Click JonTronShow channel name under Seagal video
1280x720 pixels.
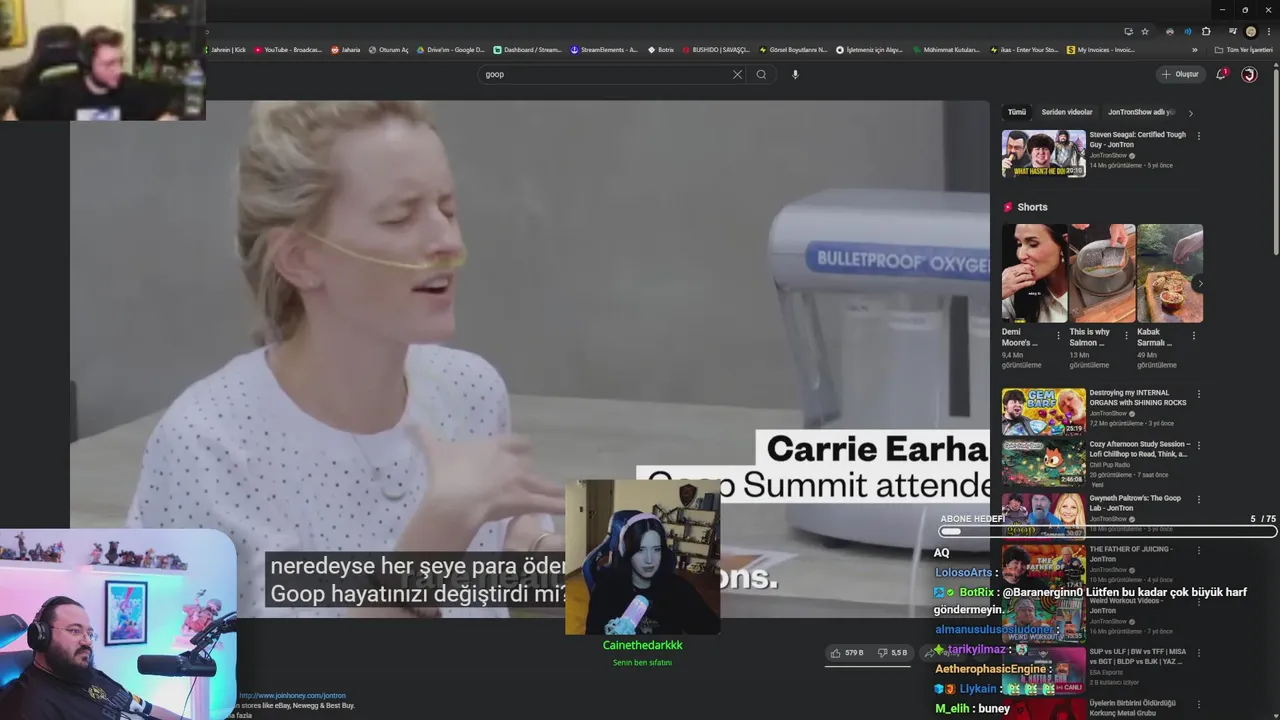point(1109,155)
